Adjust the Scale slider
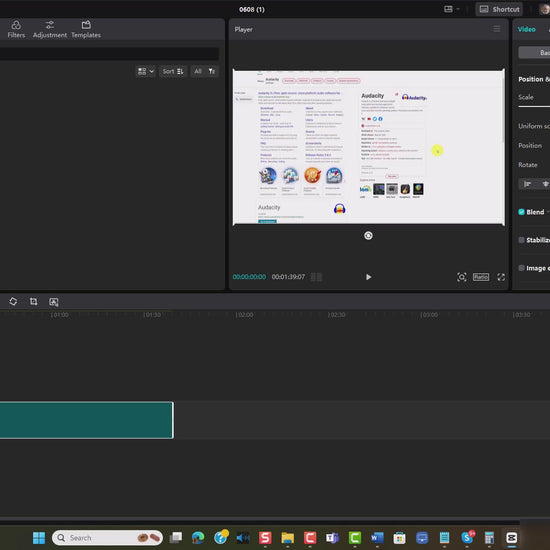The height and width of the screenshot is (550, 550). (x=534, y=106)
